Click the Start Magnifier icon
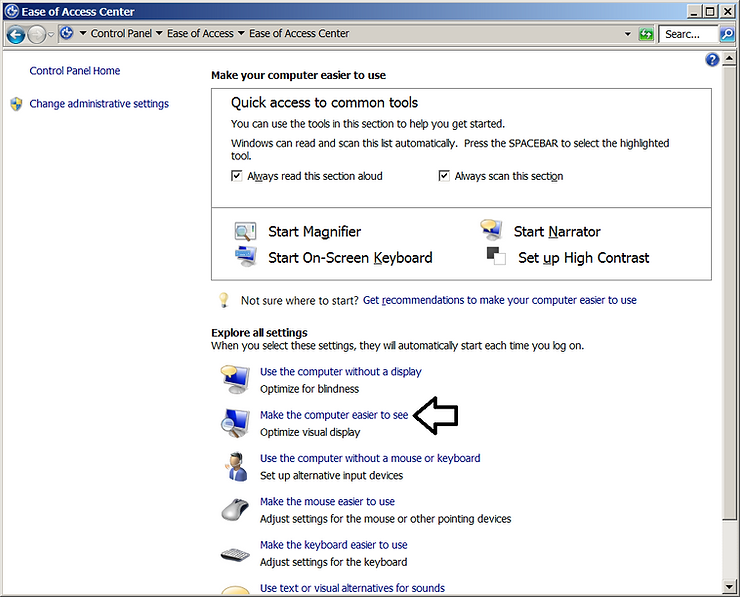Screen dimensions: 740x597 (x=245, y=232)
